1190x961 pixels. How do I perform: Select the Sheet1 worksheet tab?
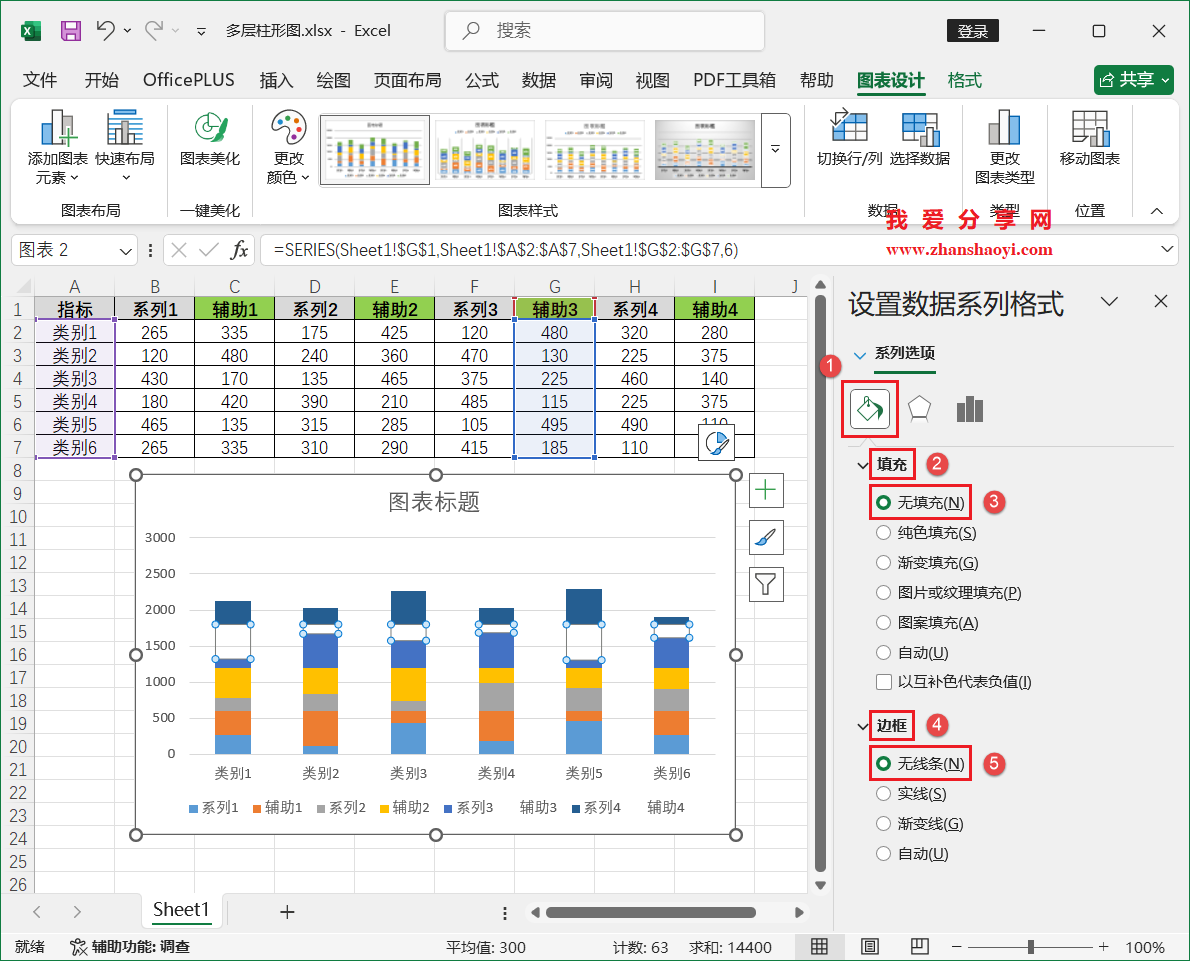pos(181,910)
